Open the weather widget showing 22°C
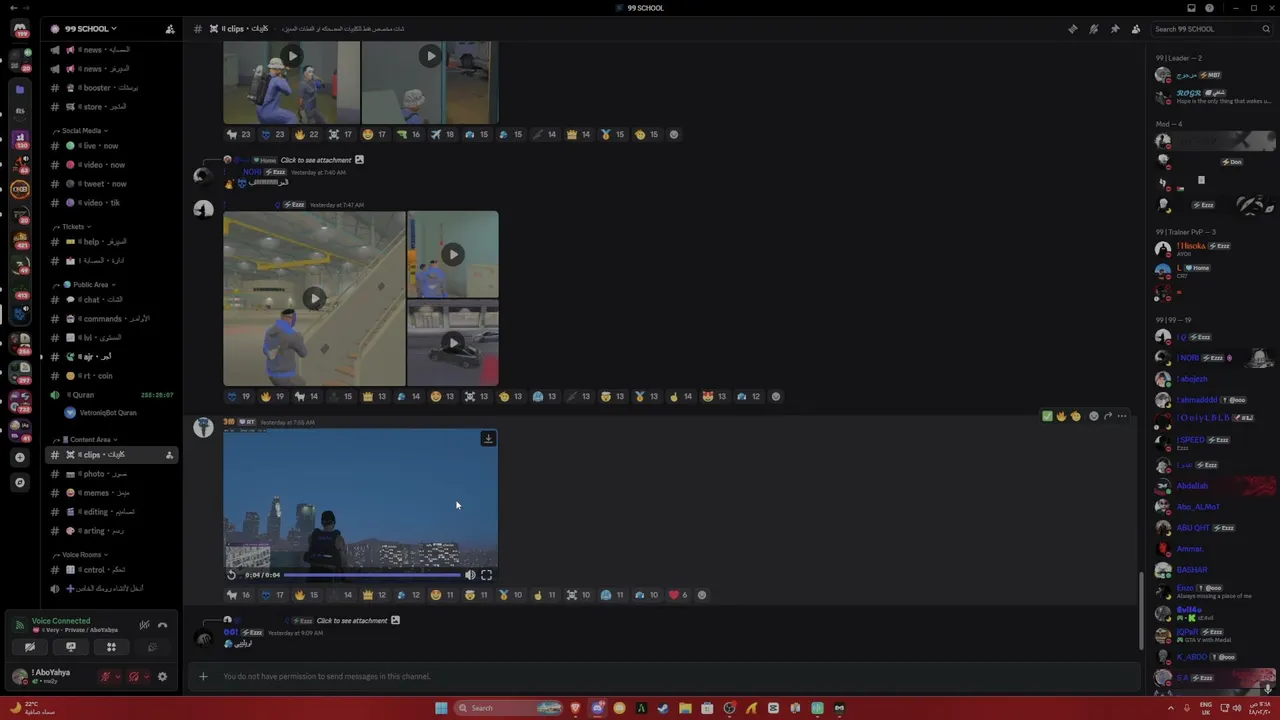Screen dimensions: 1280x720 tap(32, 708)
